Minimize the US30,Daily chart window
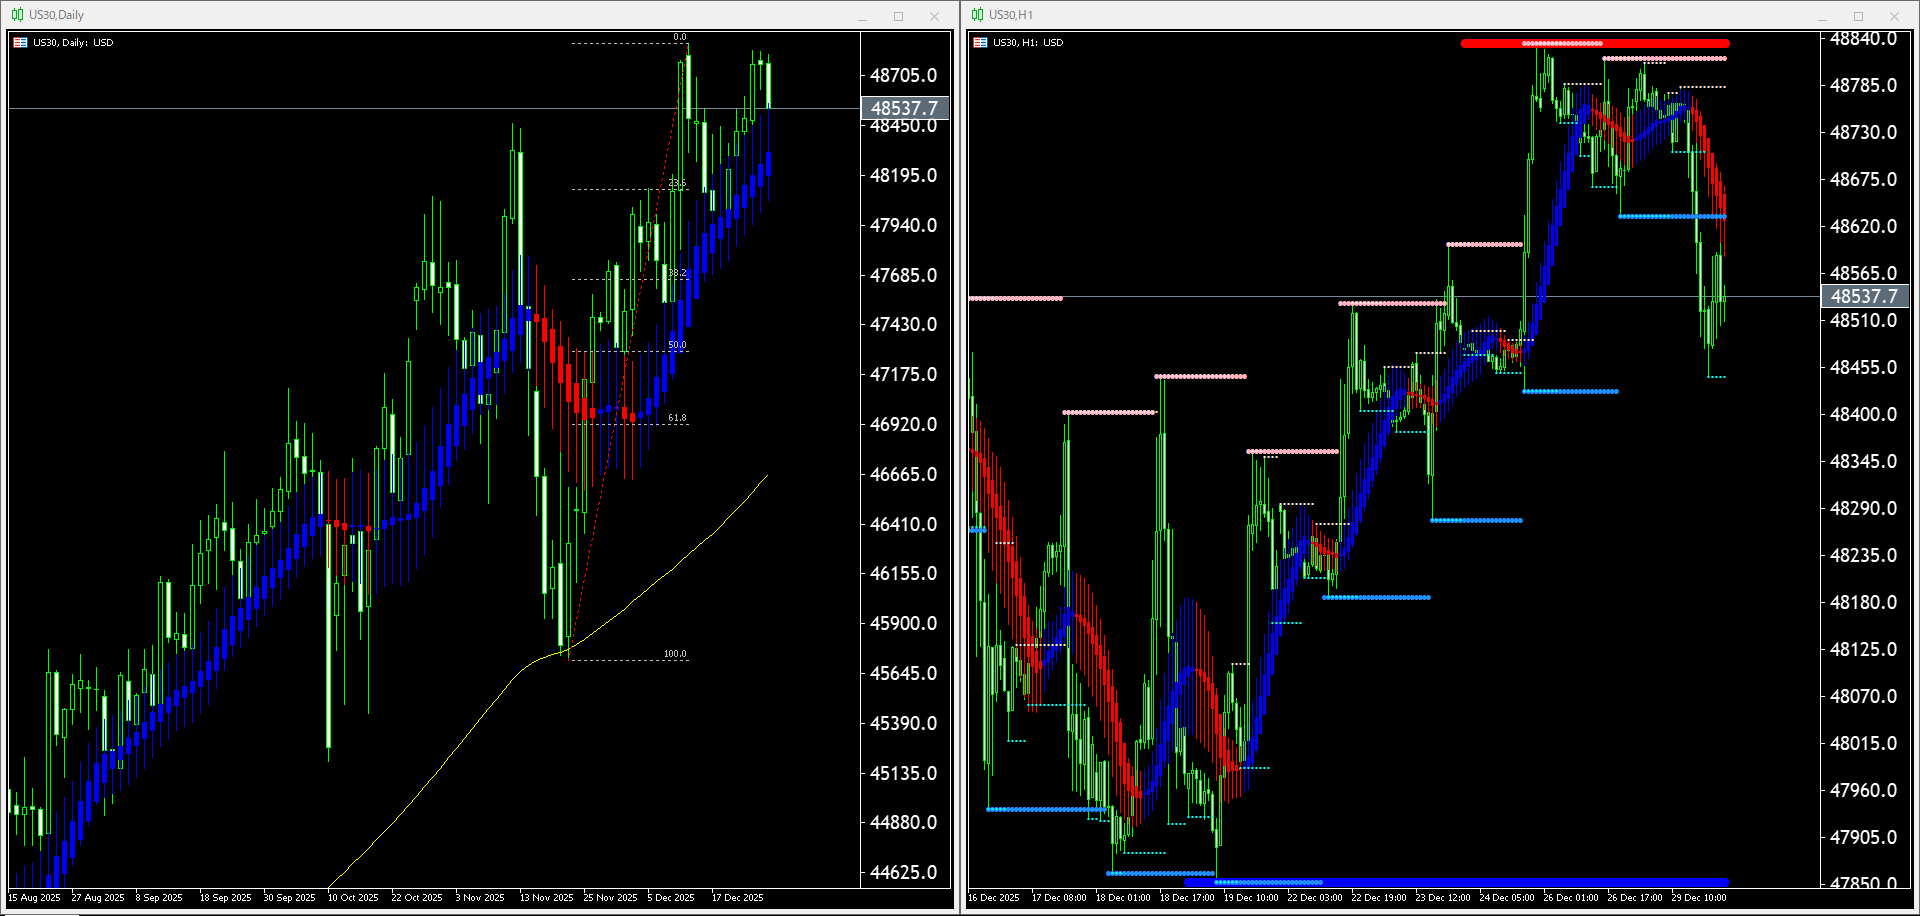 [x=863, y=16]
